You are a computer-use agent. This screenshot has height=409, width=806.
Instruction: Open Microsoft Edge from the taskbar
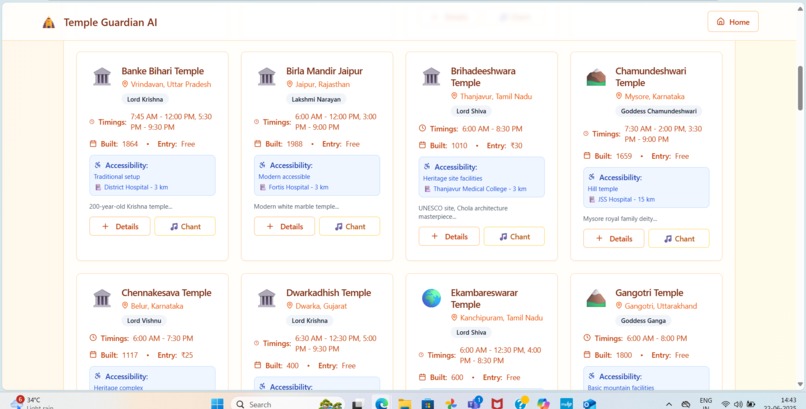(x=381, y=404)
